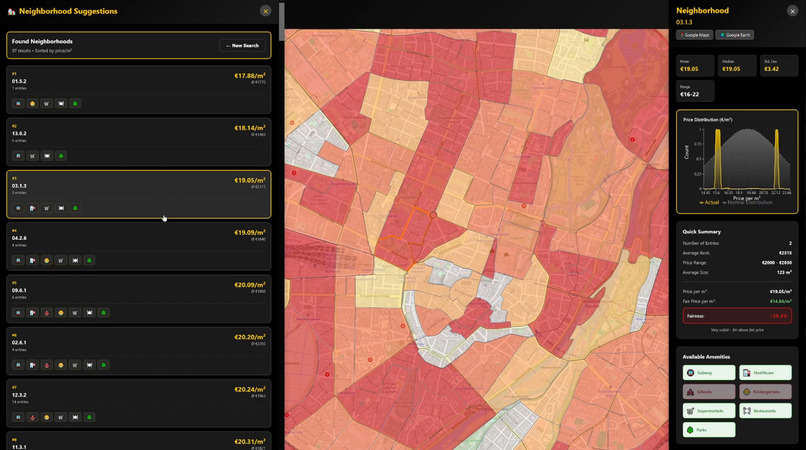This screenshot has width=806, height=450.
Task: Click the Restaurants amenity chip
Action: tap(765, 410)
